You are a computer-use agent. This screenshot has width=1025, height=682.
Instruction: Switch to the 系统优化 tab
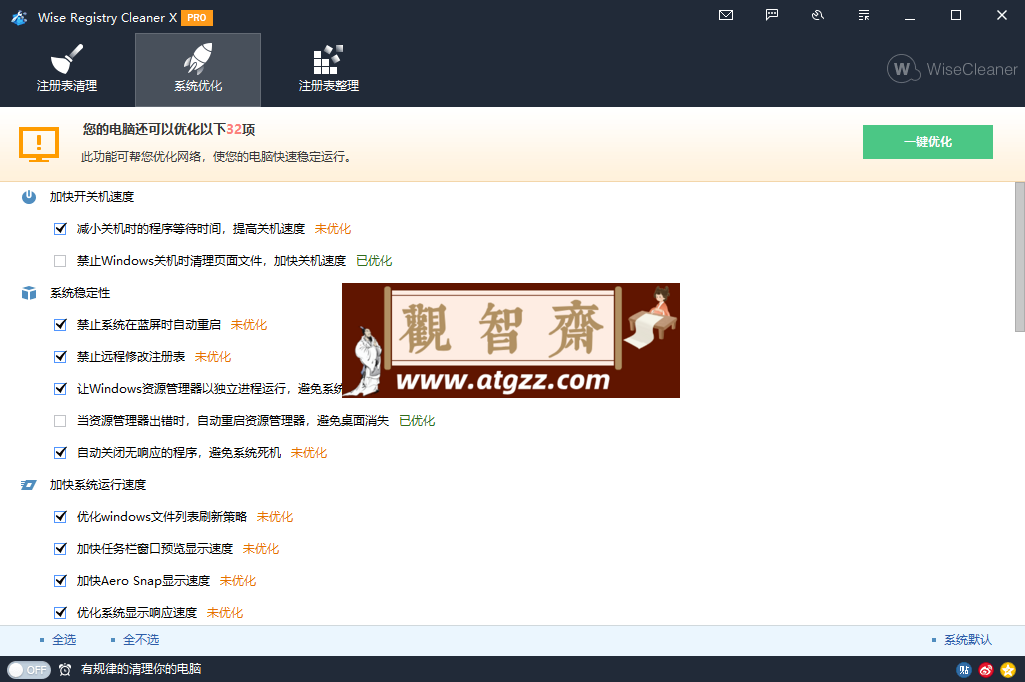pyautogui.click(x=197, y=69)
